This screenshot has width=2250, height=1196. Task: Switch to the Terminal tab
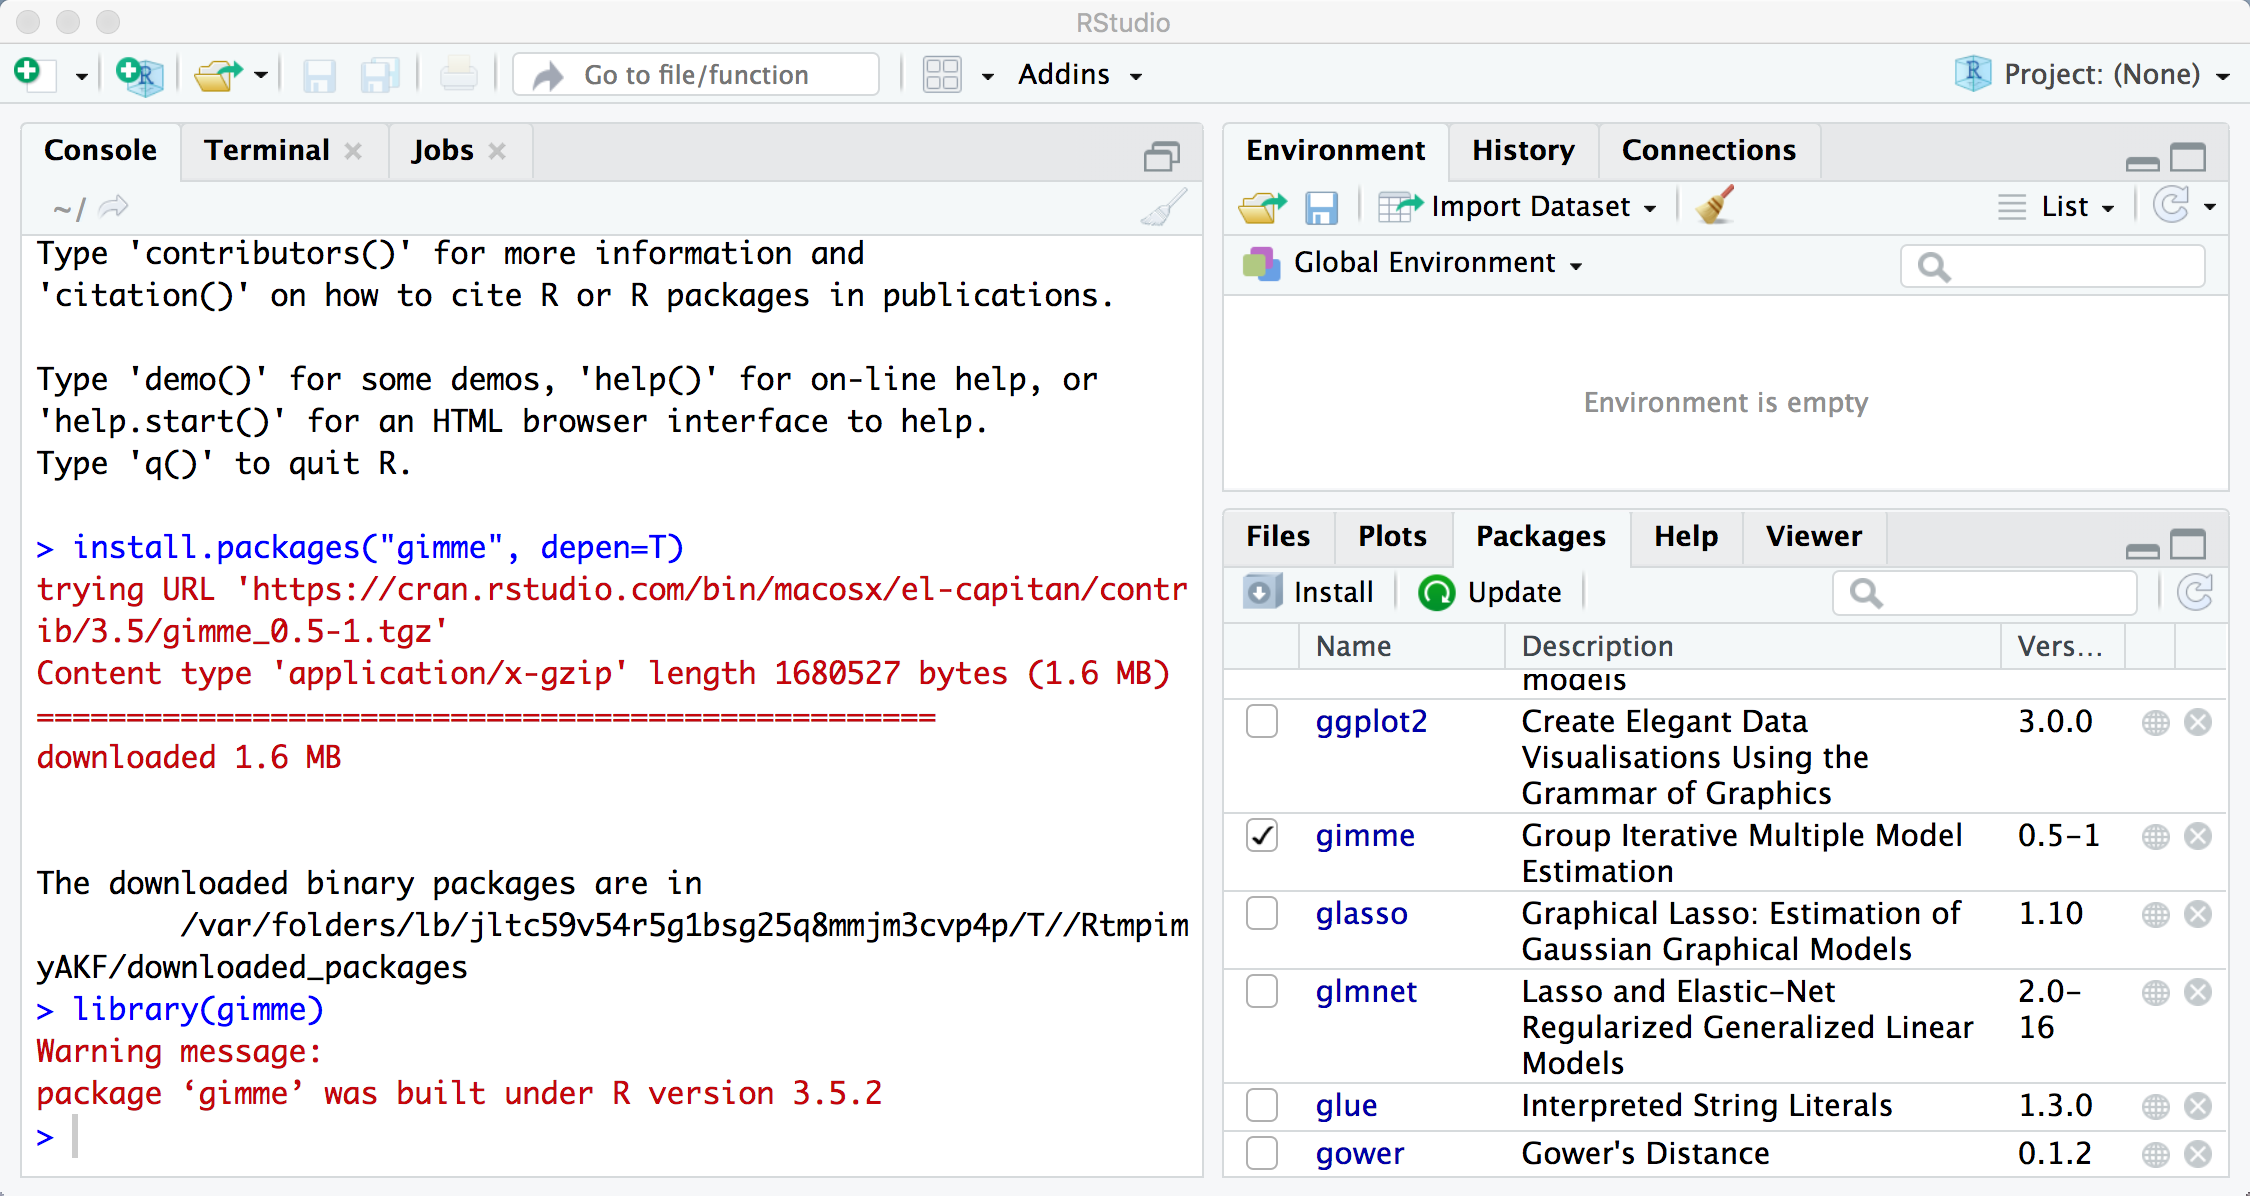pyautogui.click(x=267, y=151)
